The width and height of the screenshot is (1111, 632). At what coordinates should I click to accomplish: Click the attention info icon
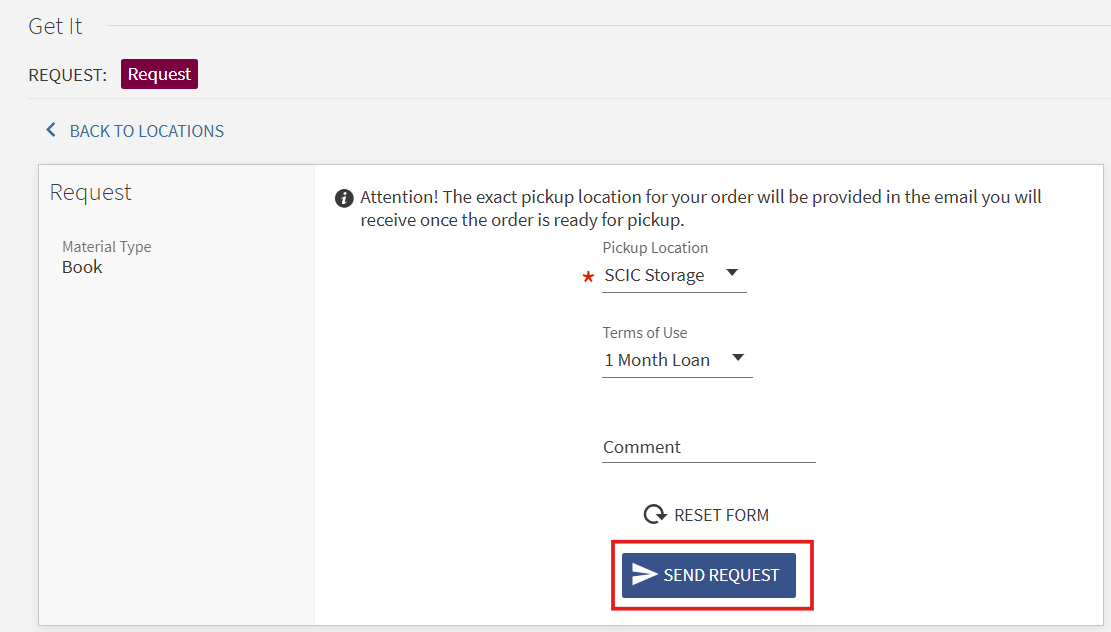click(344, 198)
